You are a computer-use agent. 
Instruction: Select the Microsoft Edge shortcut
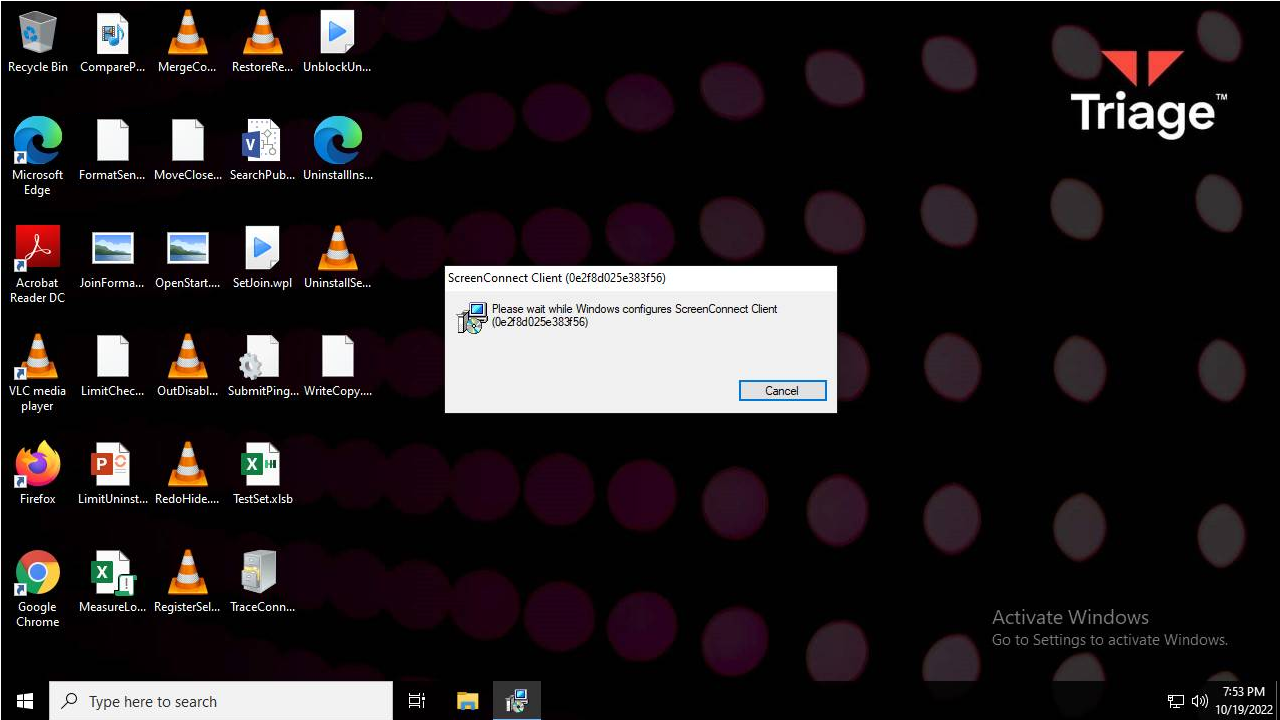38,156
